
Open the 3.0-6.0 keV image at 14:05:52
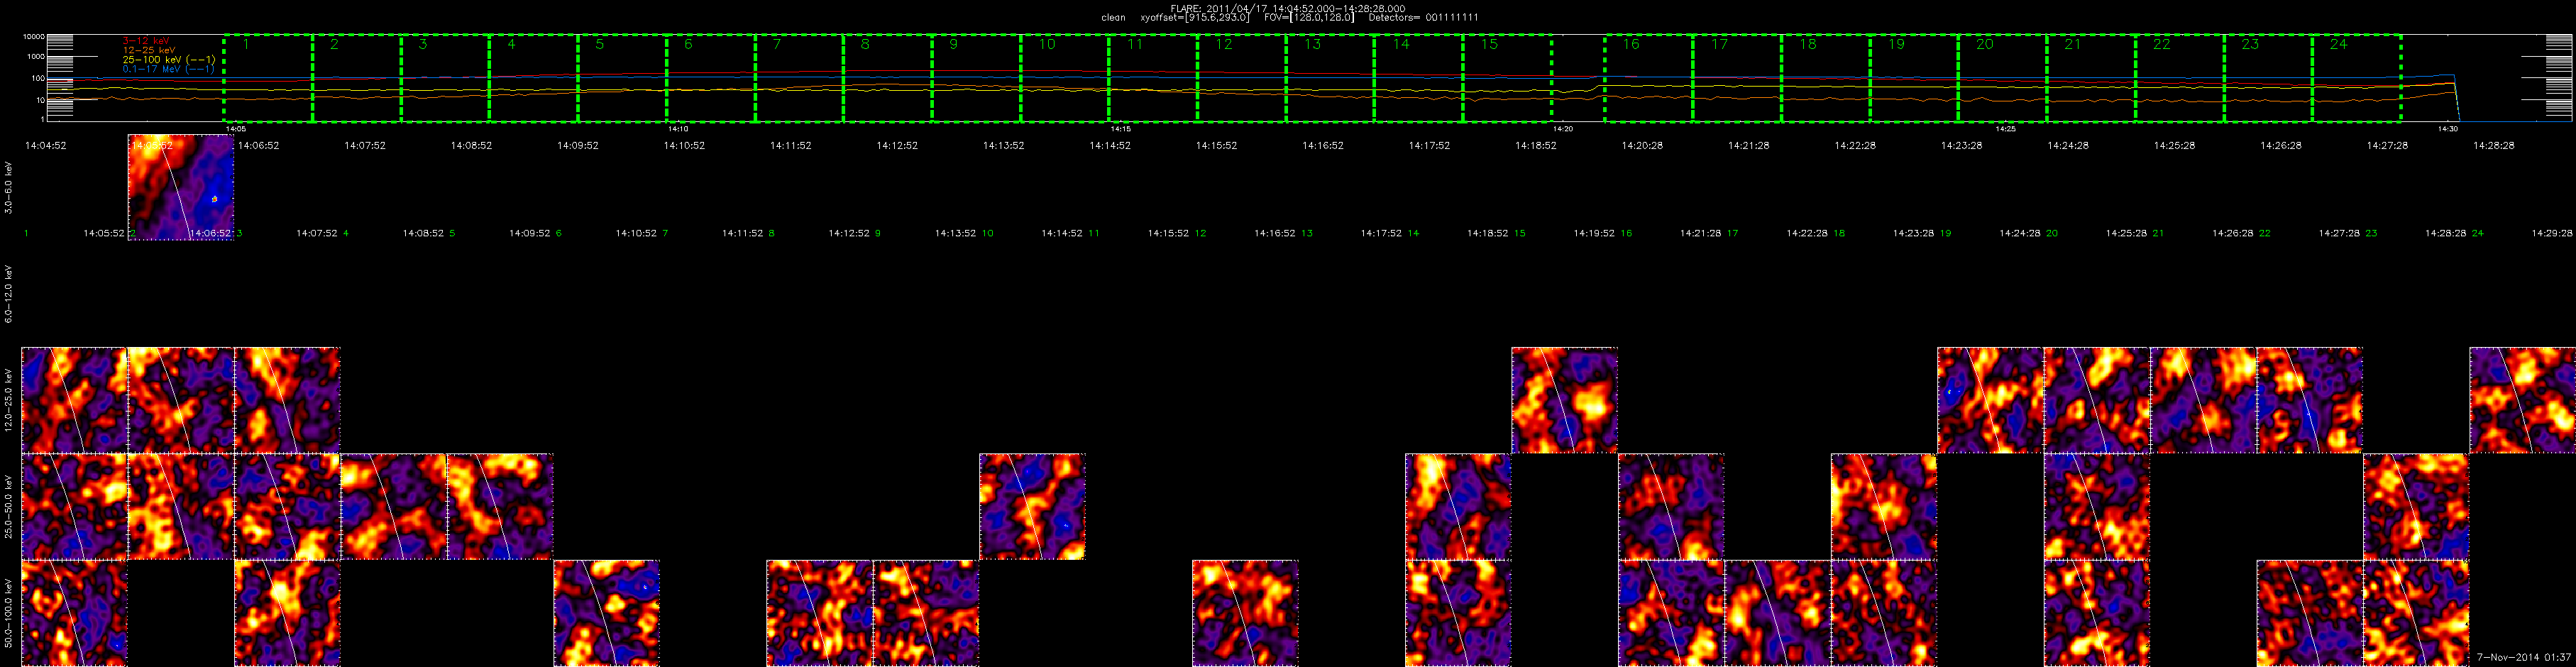tap(180, 187)
